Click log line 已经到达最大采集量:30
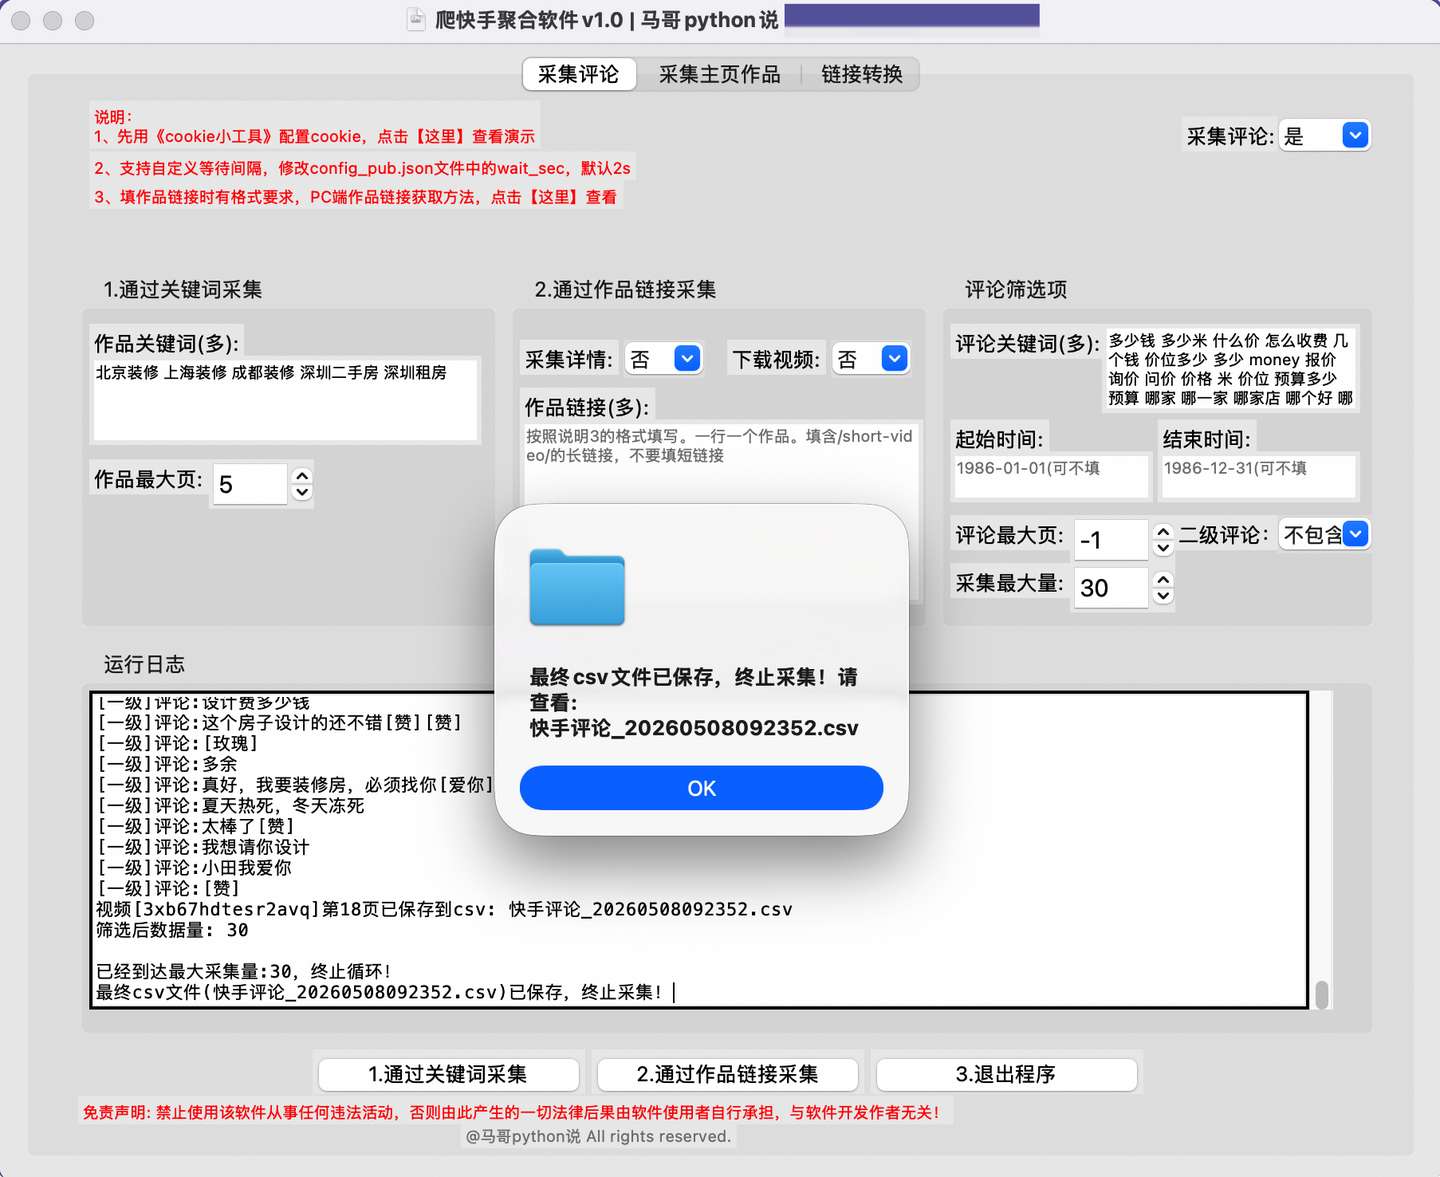Viewport: 1440px width, 1177px height. [244, 971]
